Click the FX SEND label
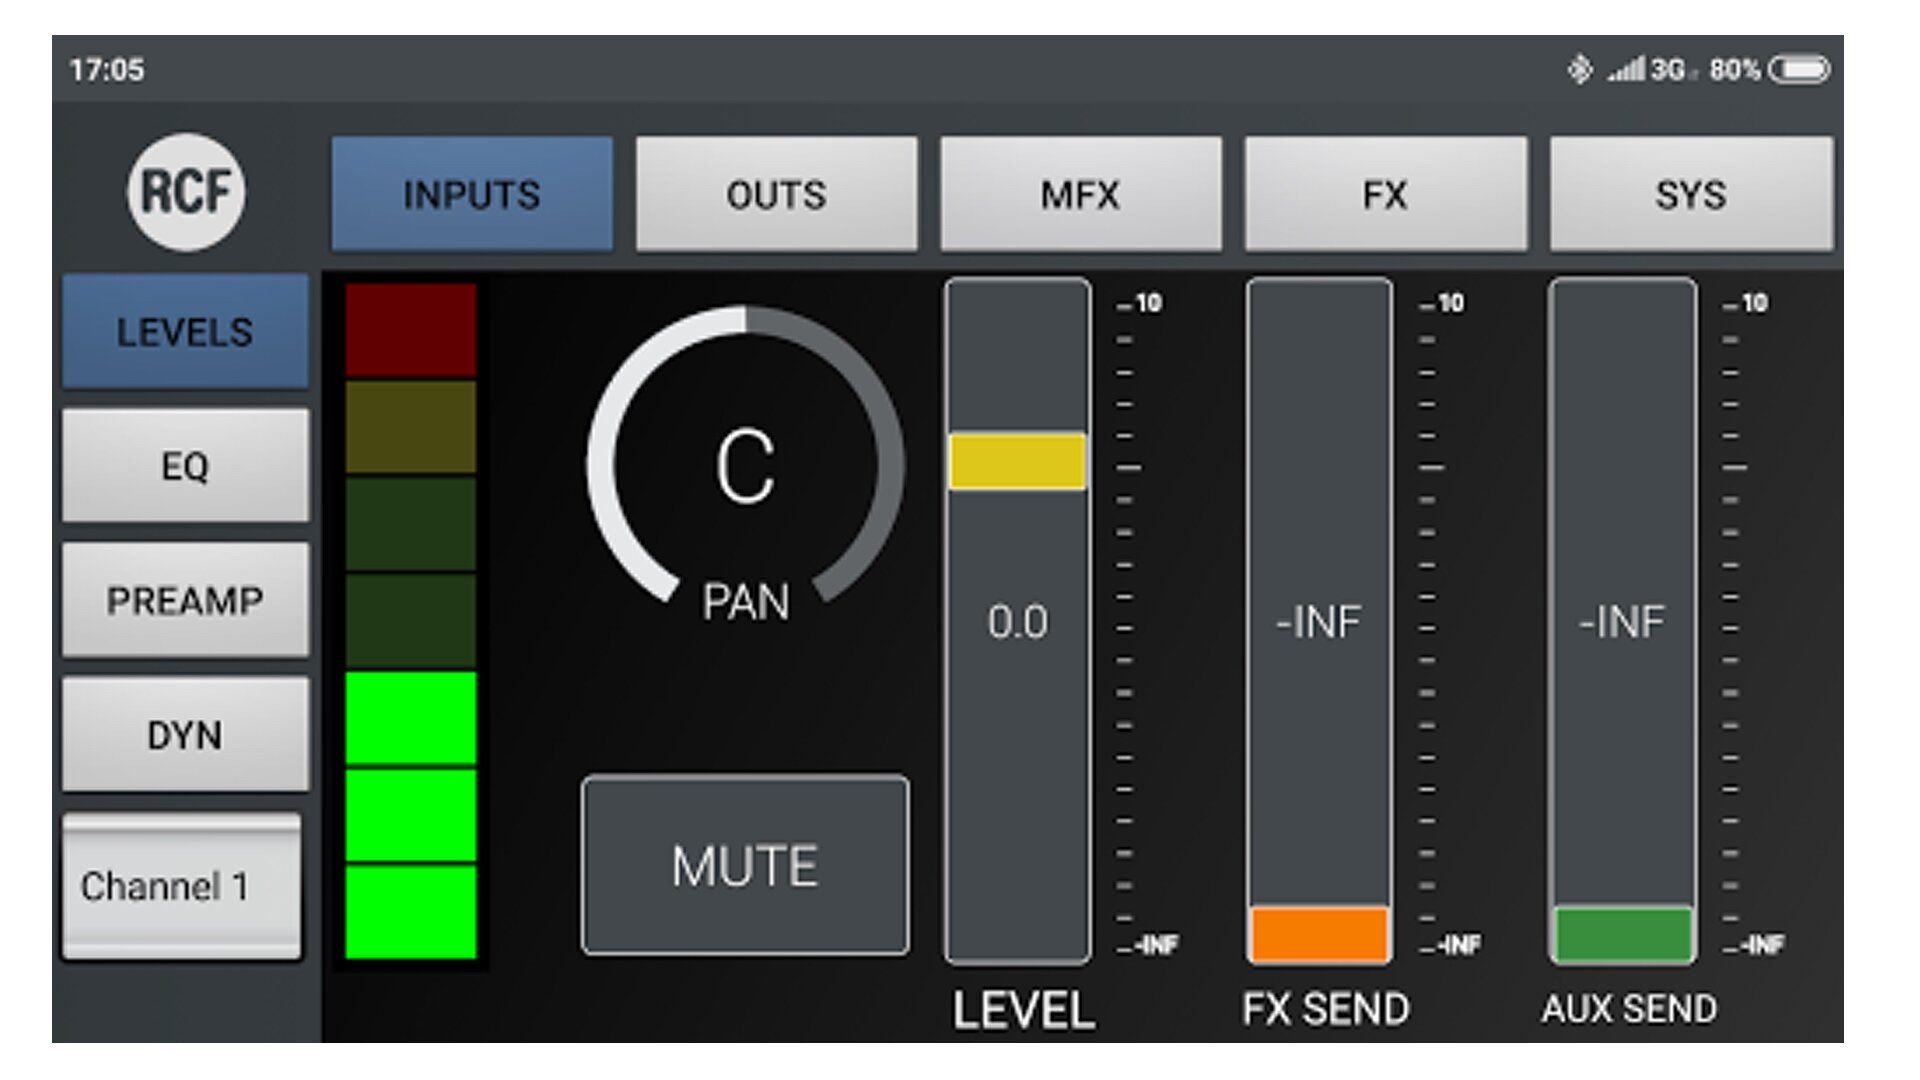The height and width of the screenshot is (1080, 1920). click(1326, 1009)
